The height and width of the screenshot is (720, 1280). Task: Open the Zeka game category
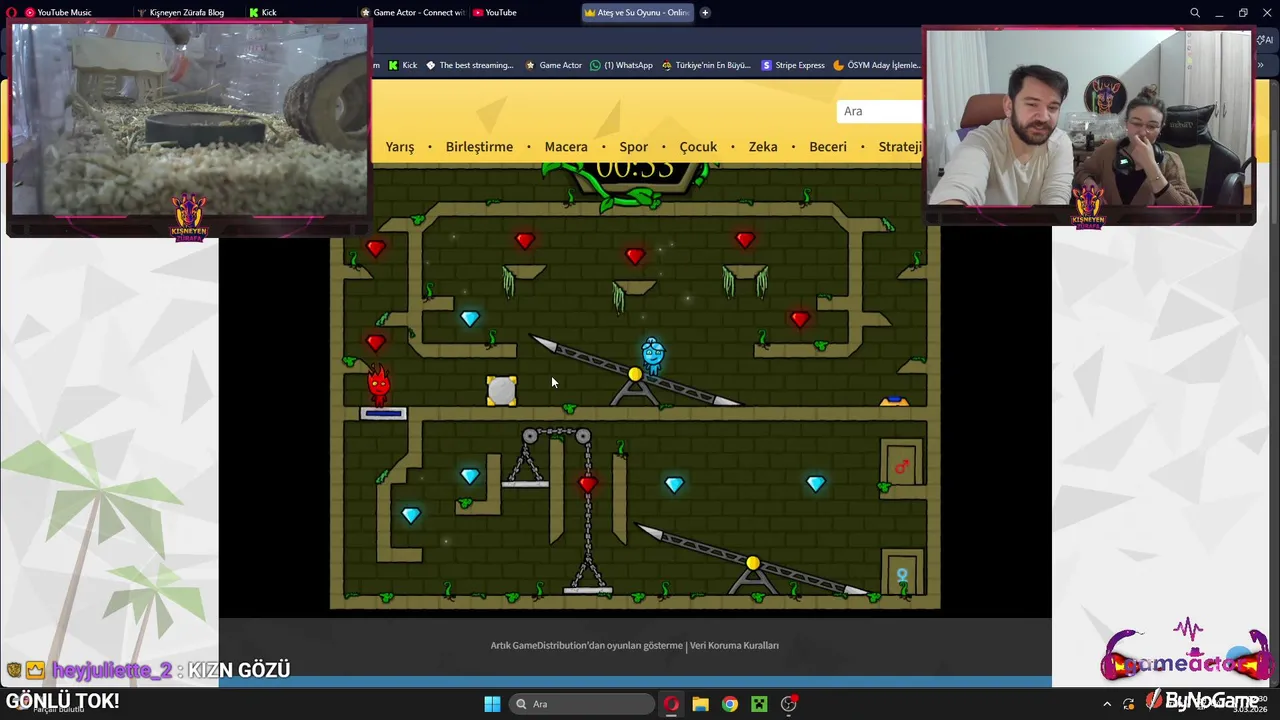click(763, 147)
